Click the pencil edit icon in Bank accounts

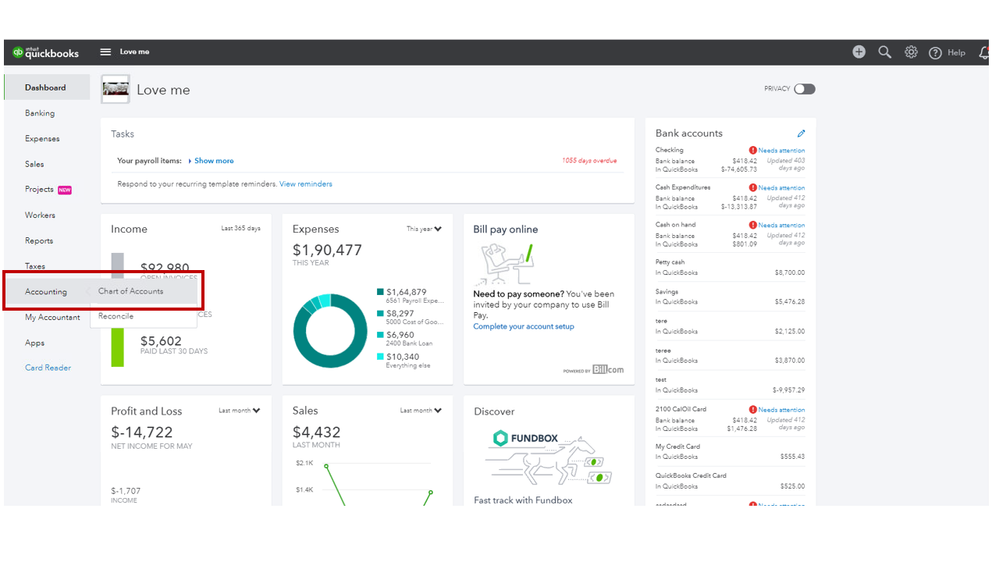(x=801, y=133)
